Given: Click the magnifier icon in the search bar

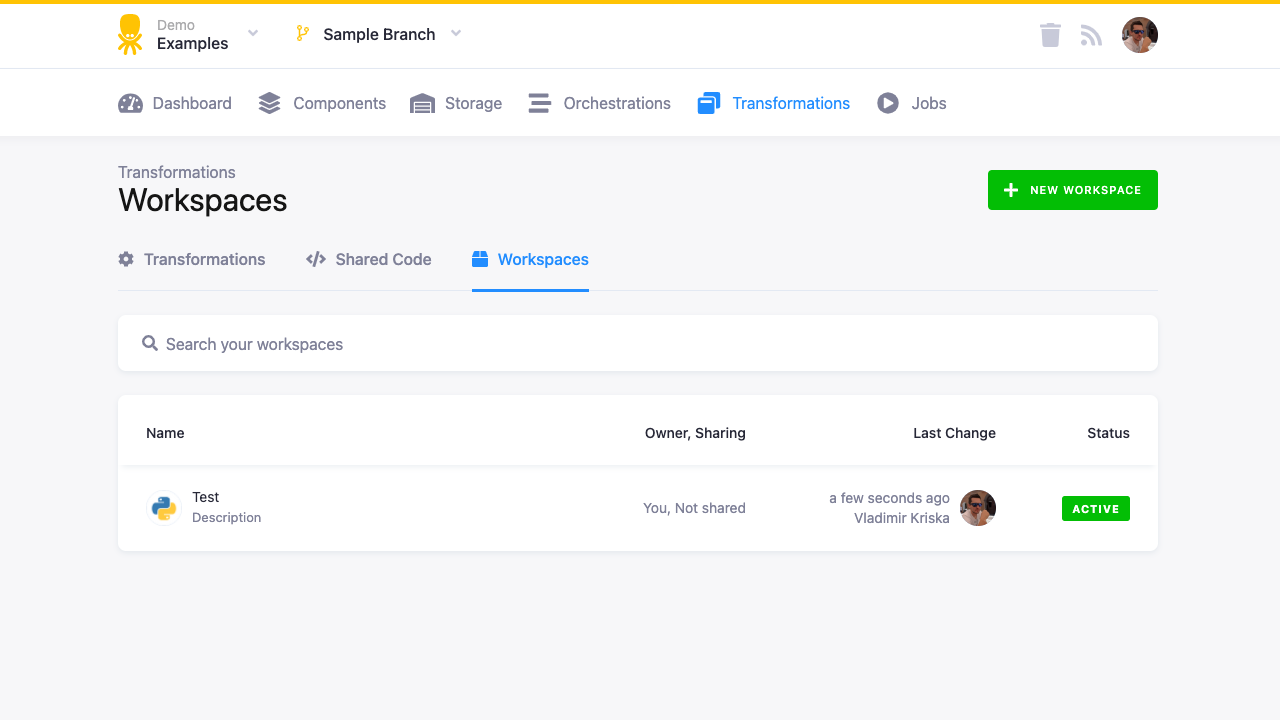Looking at the screenshot, I should [150, 343].
